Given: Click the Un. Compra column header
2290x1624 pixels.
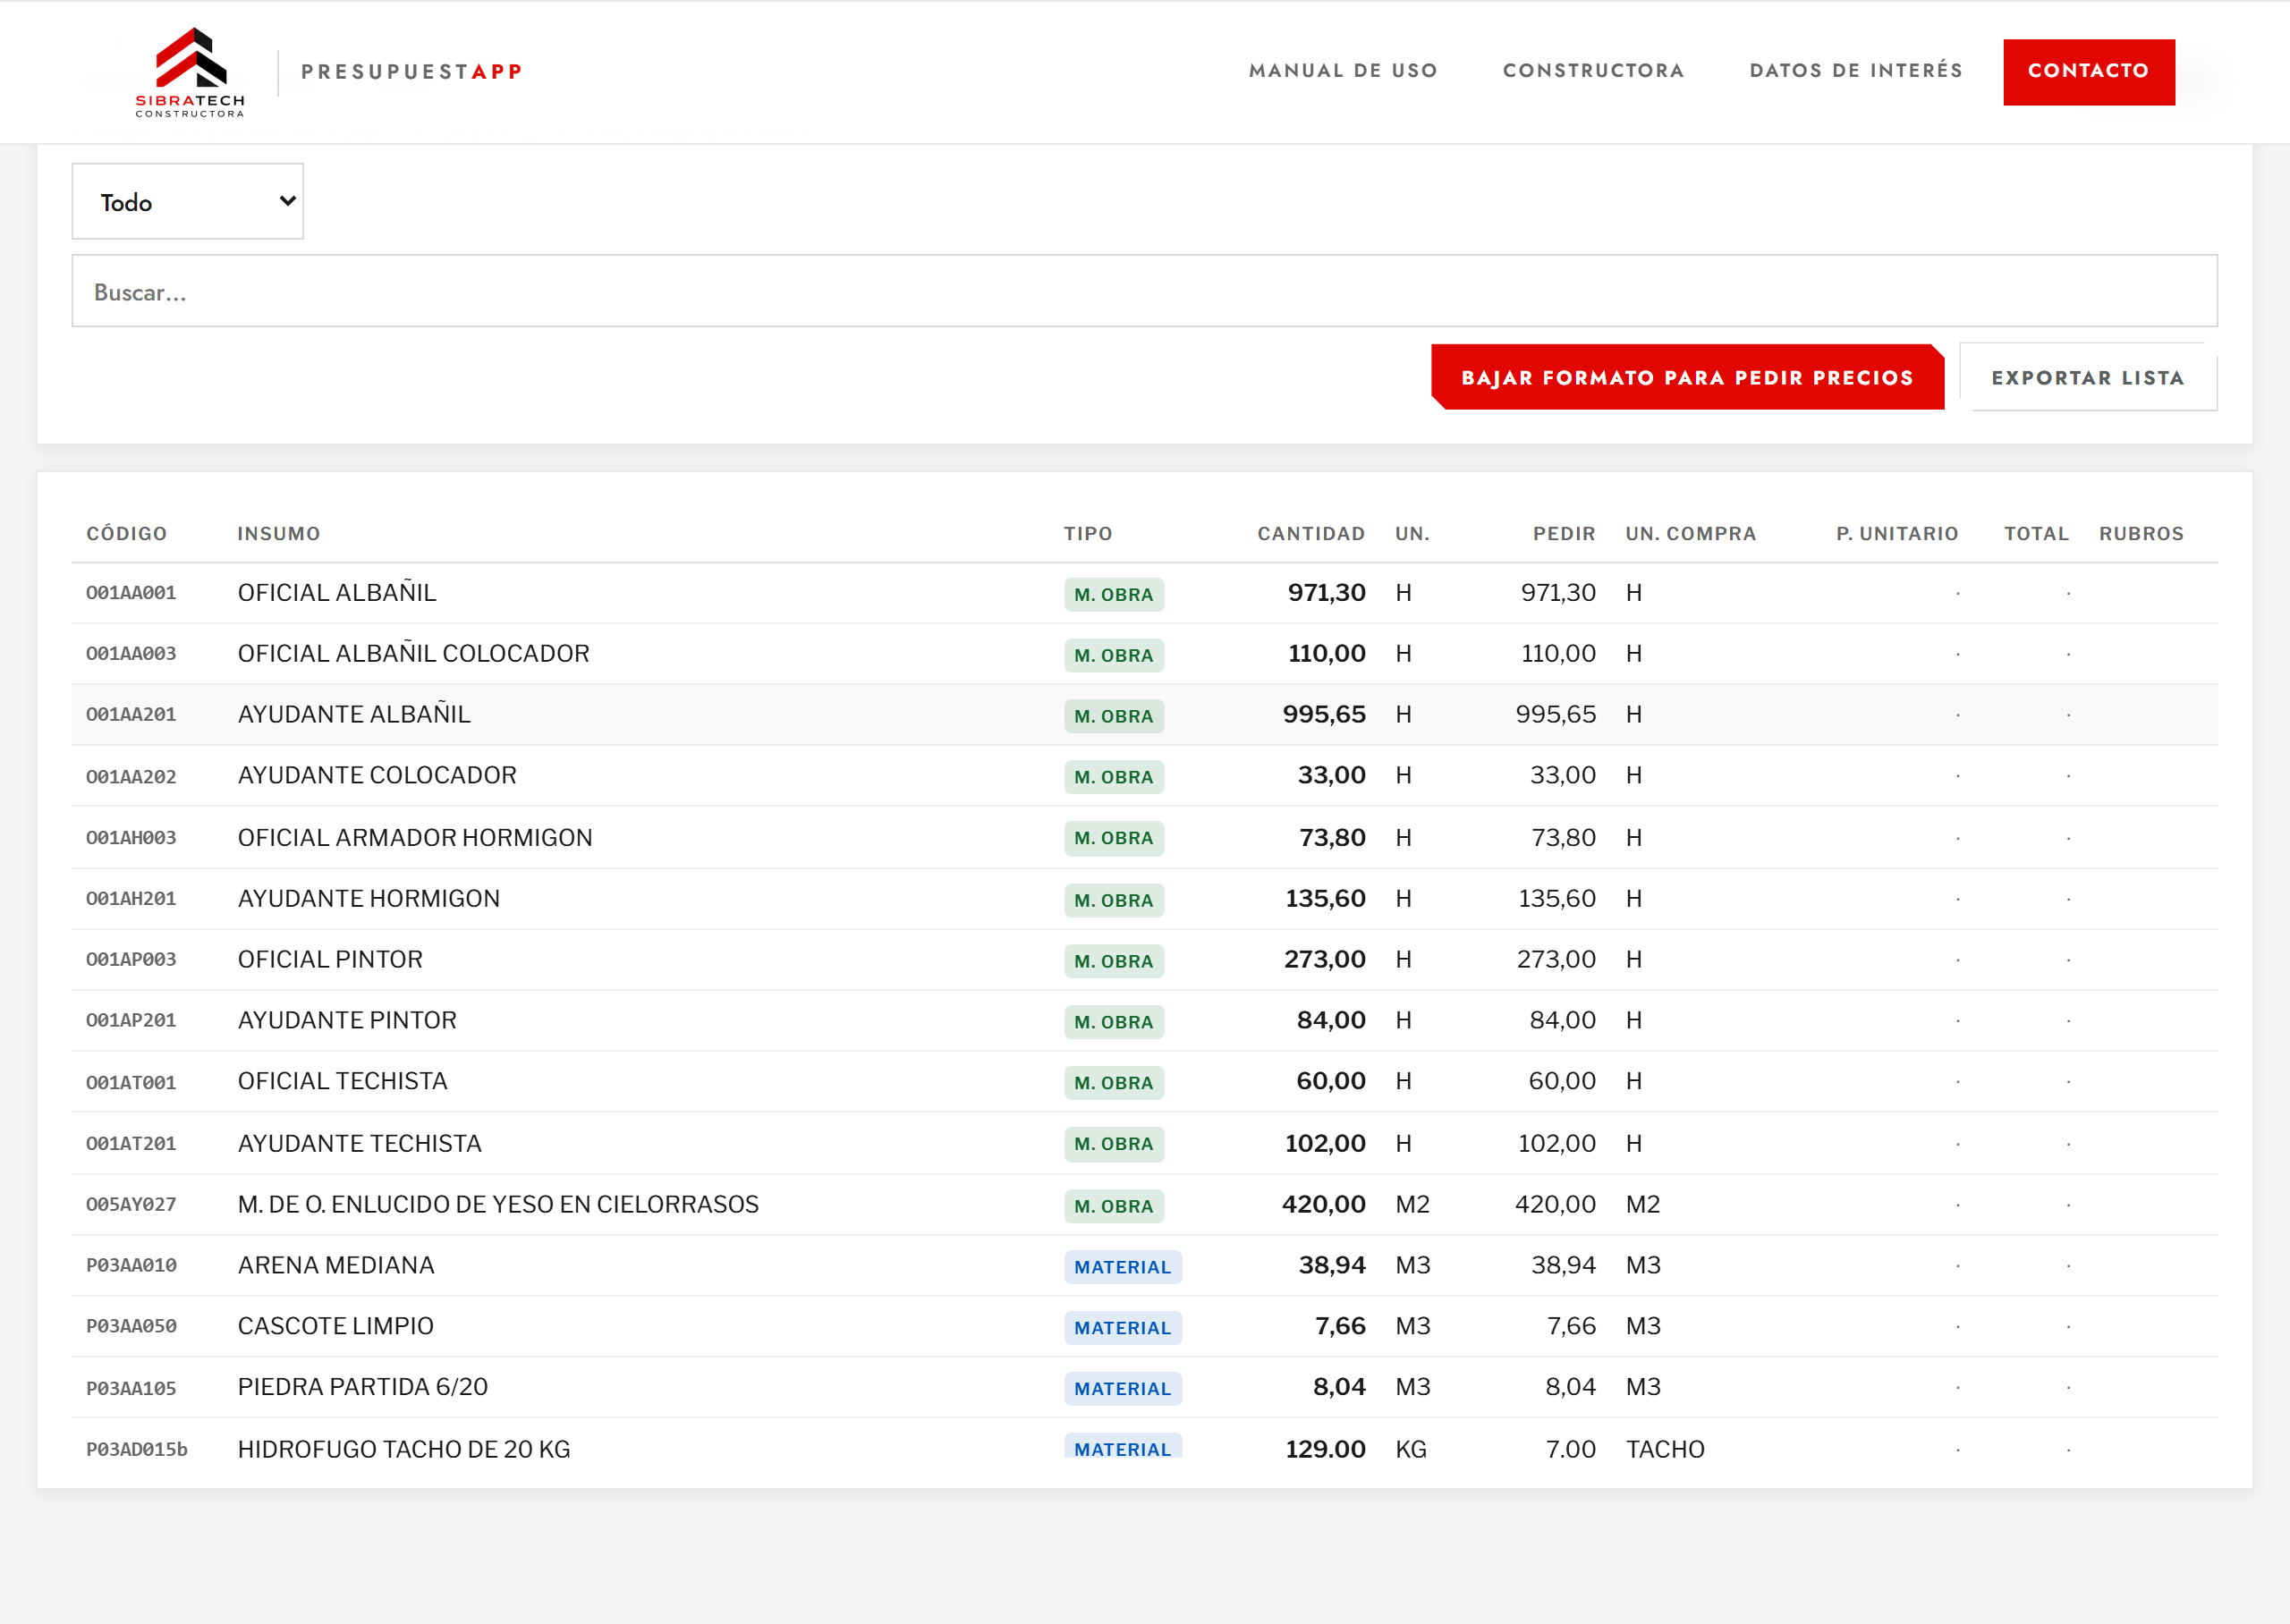Looking at the screenshot, I should click(x=1690, y=534).
